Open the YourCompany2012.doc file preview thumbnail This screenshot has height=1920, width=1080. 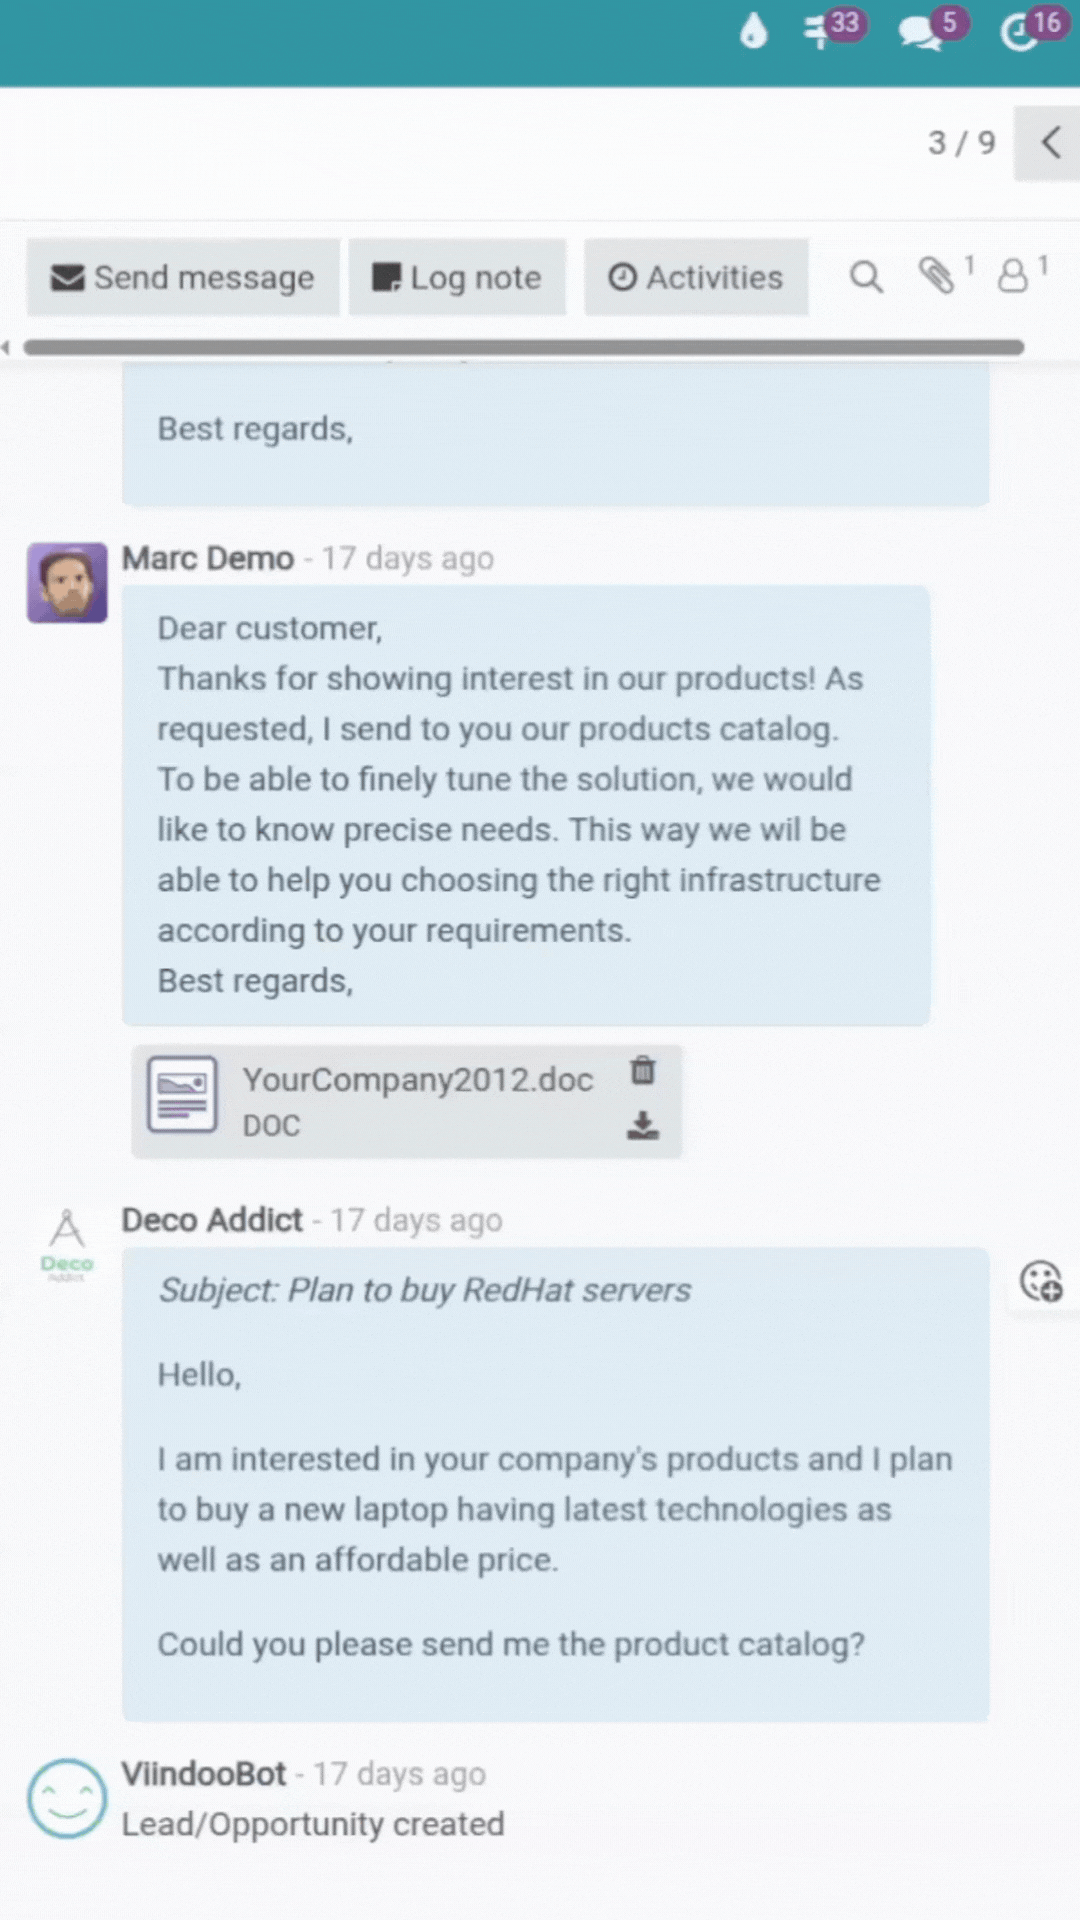(x=182, y=1095)
